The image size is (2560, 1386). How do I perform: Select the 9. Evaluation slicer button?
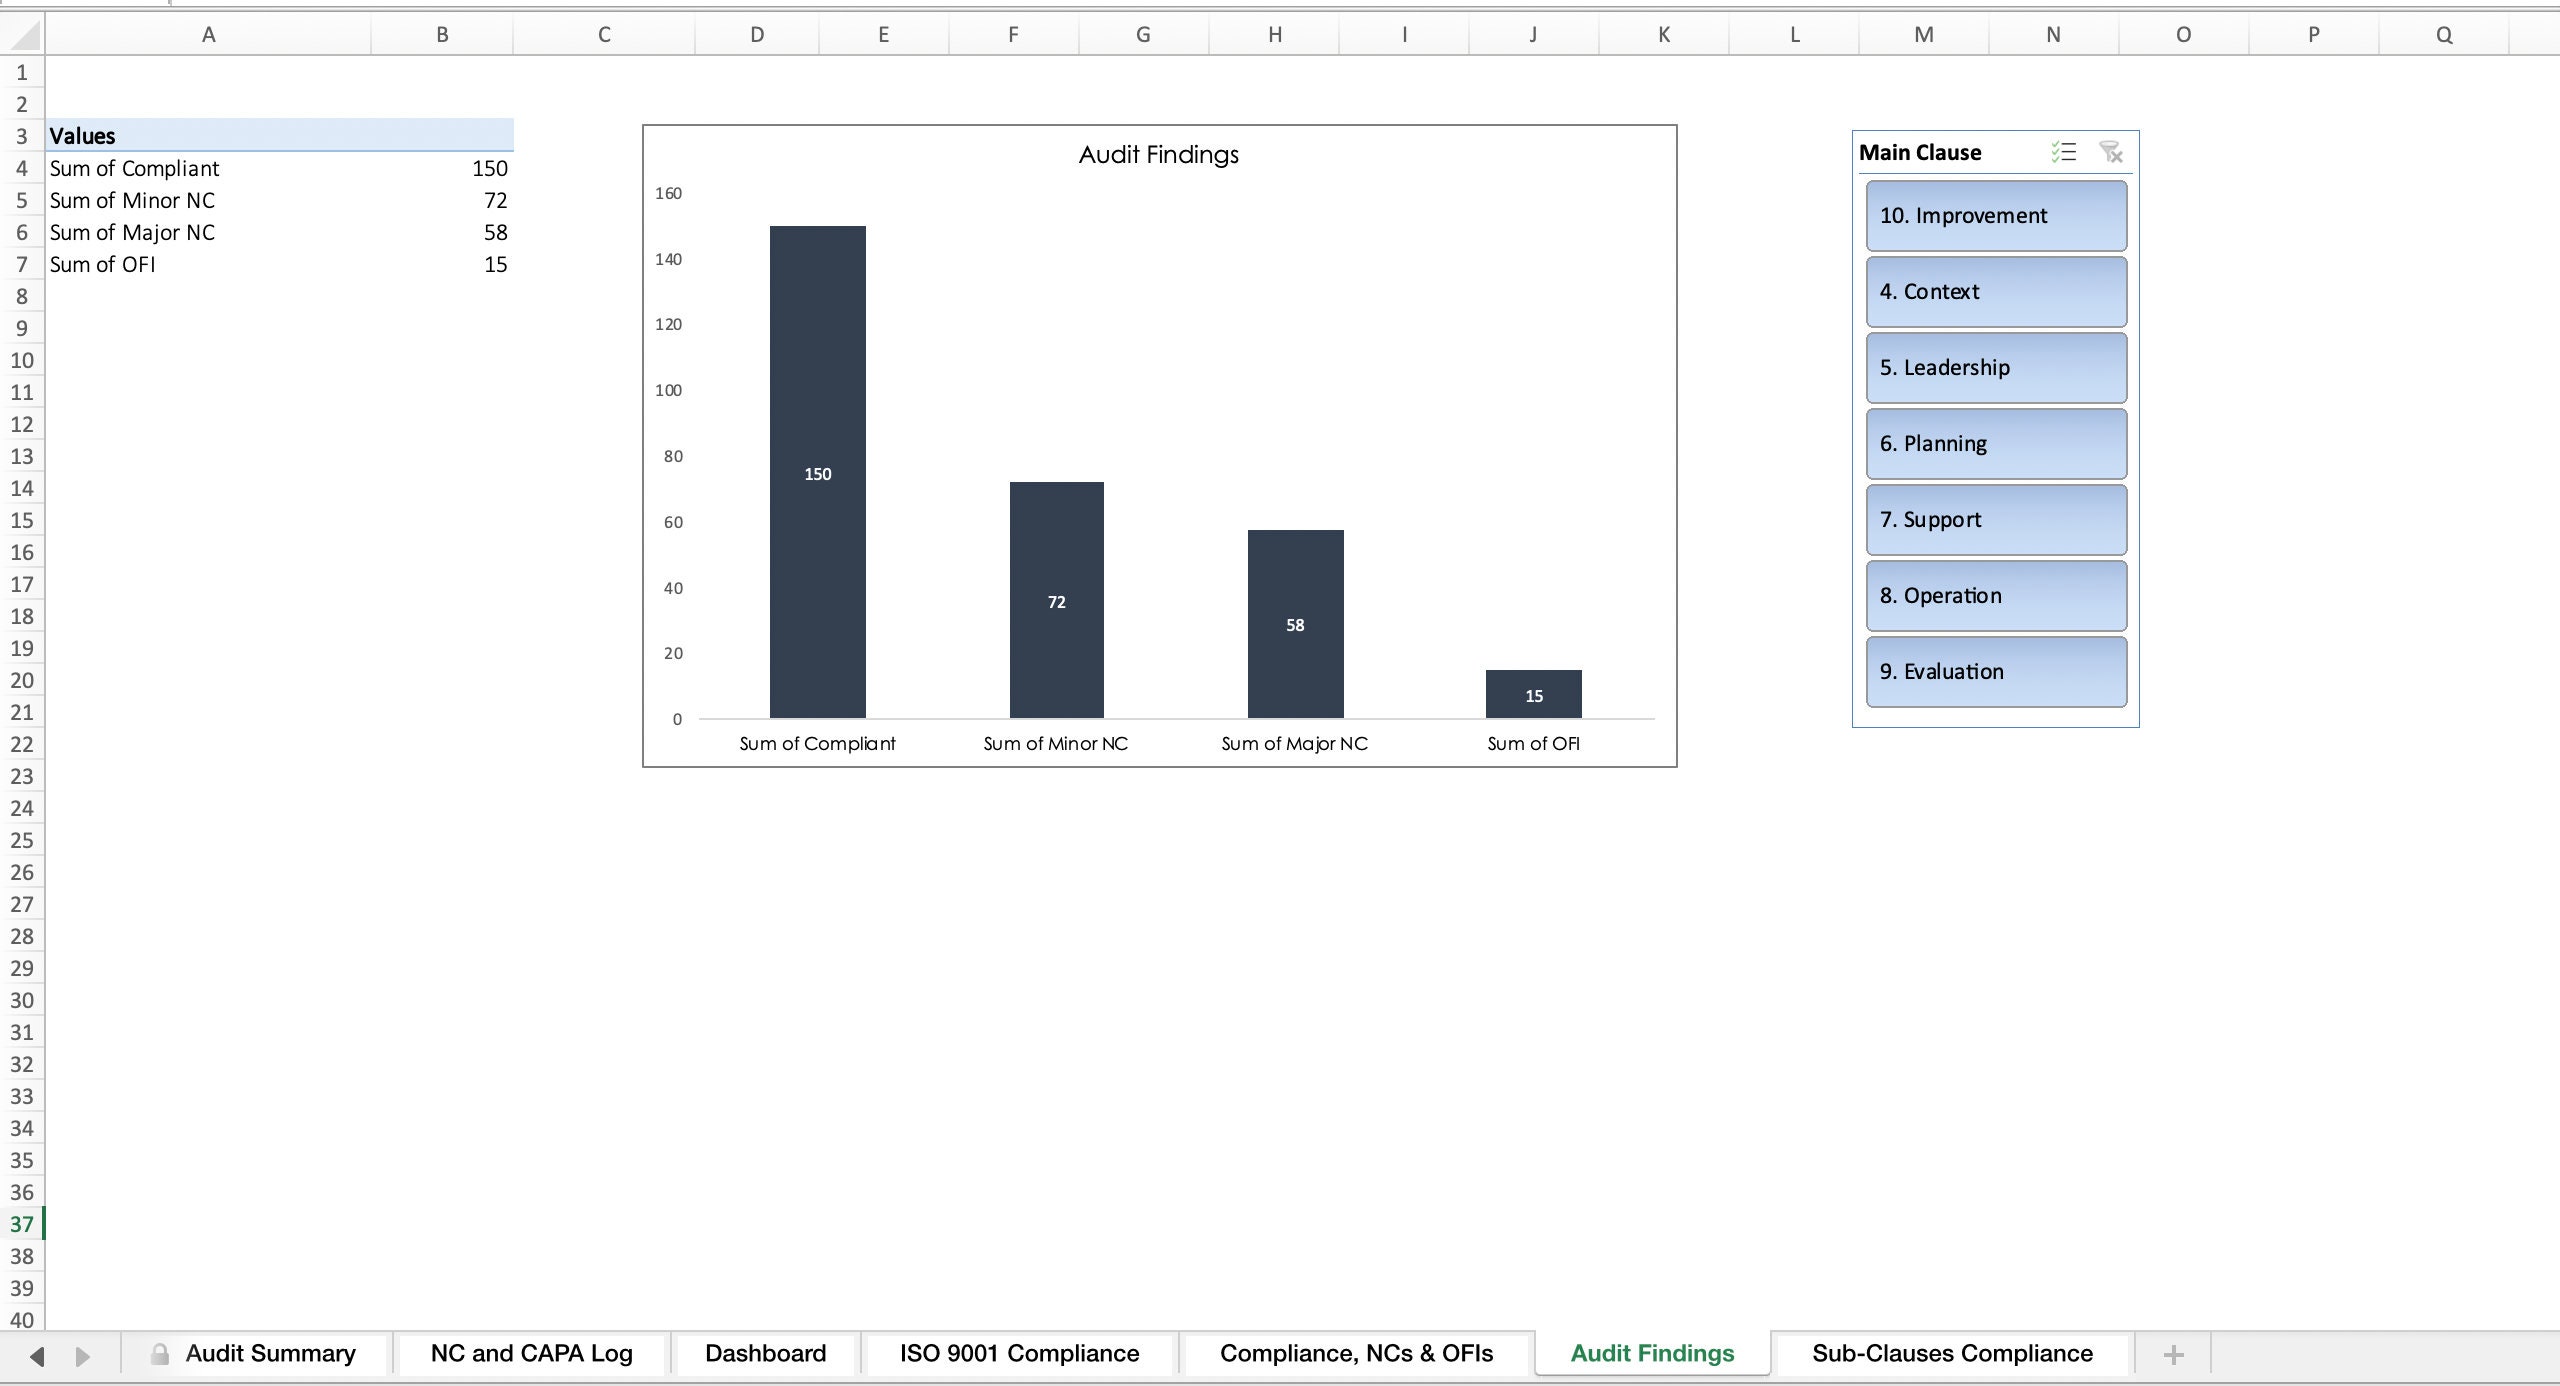(1995, 671)
